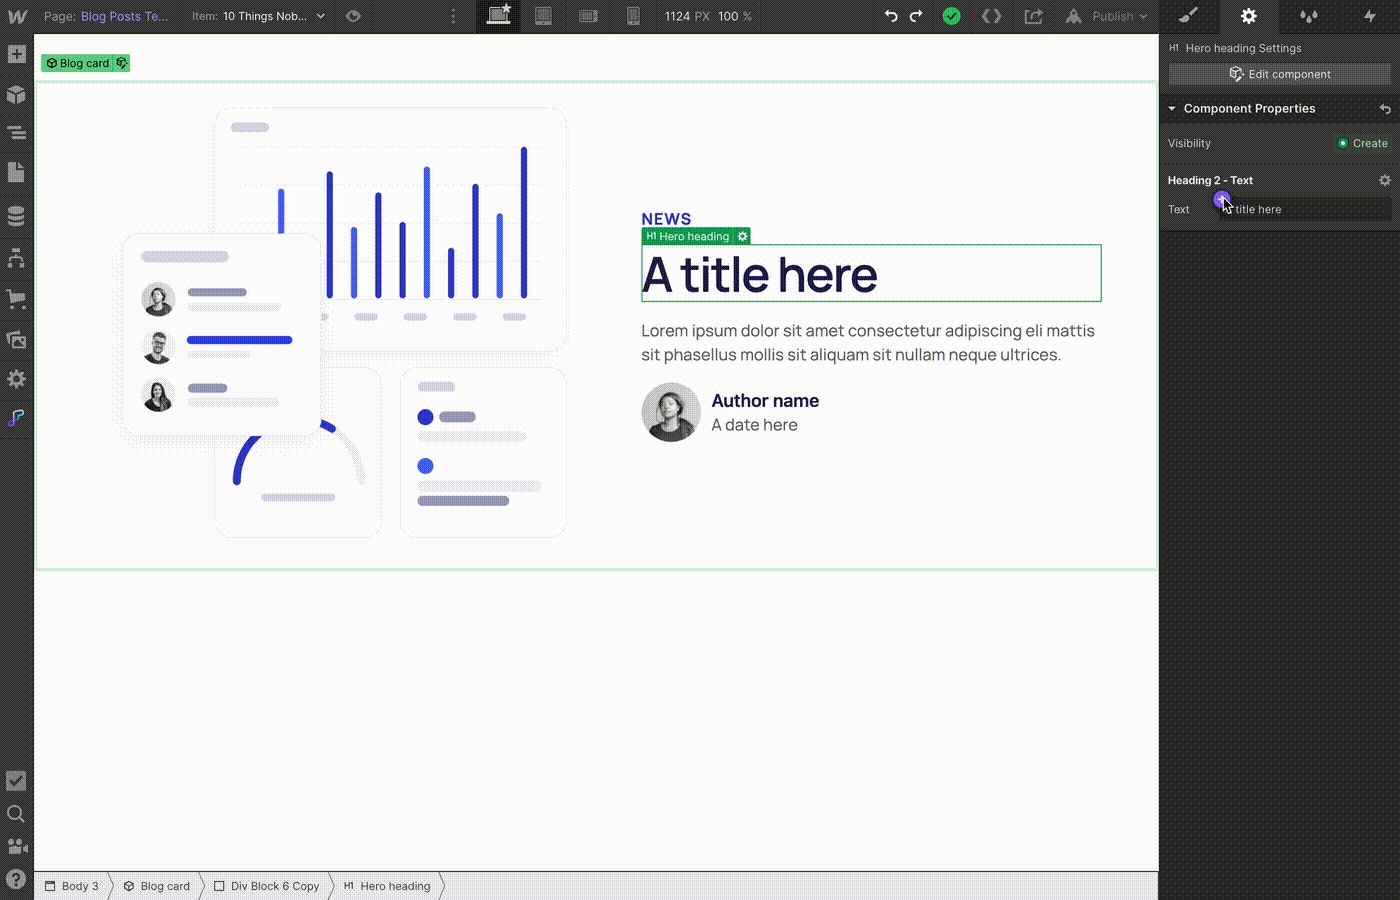Toggle preview mode with the eye icon

353,16
